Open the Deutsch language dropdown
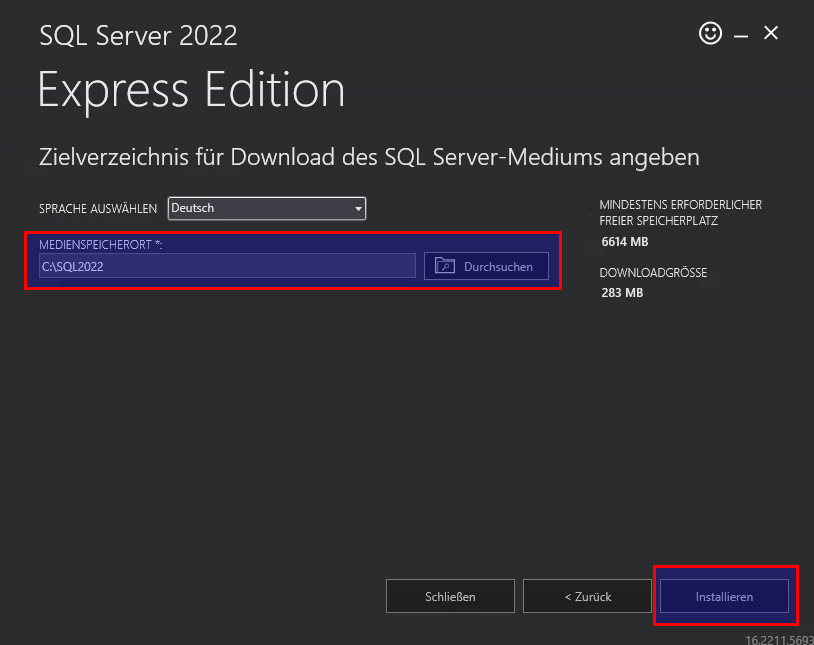 [x=267, y=208]
